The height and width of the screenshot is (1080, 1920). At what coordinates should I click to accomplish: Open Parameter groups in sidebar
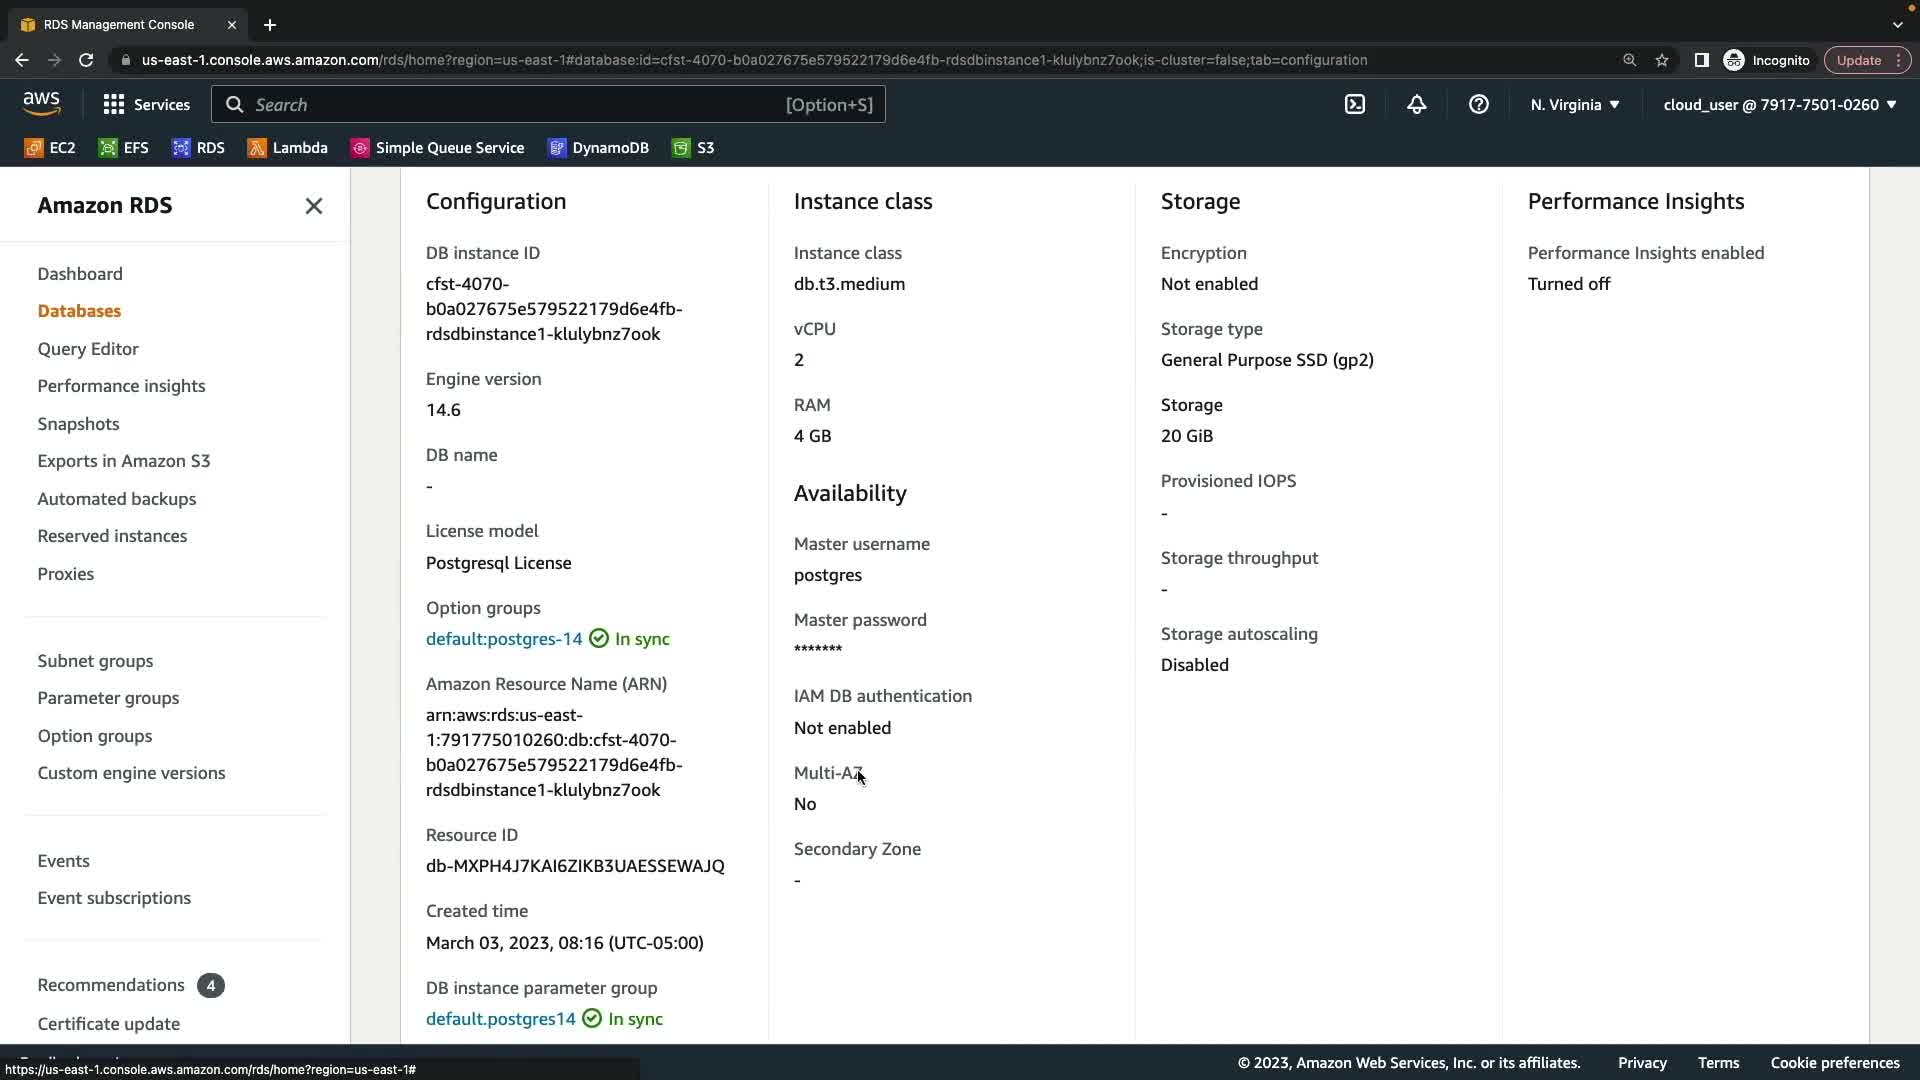[108, 698]
